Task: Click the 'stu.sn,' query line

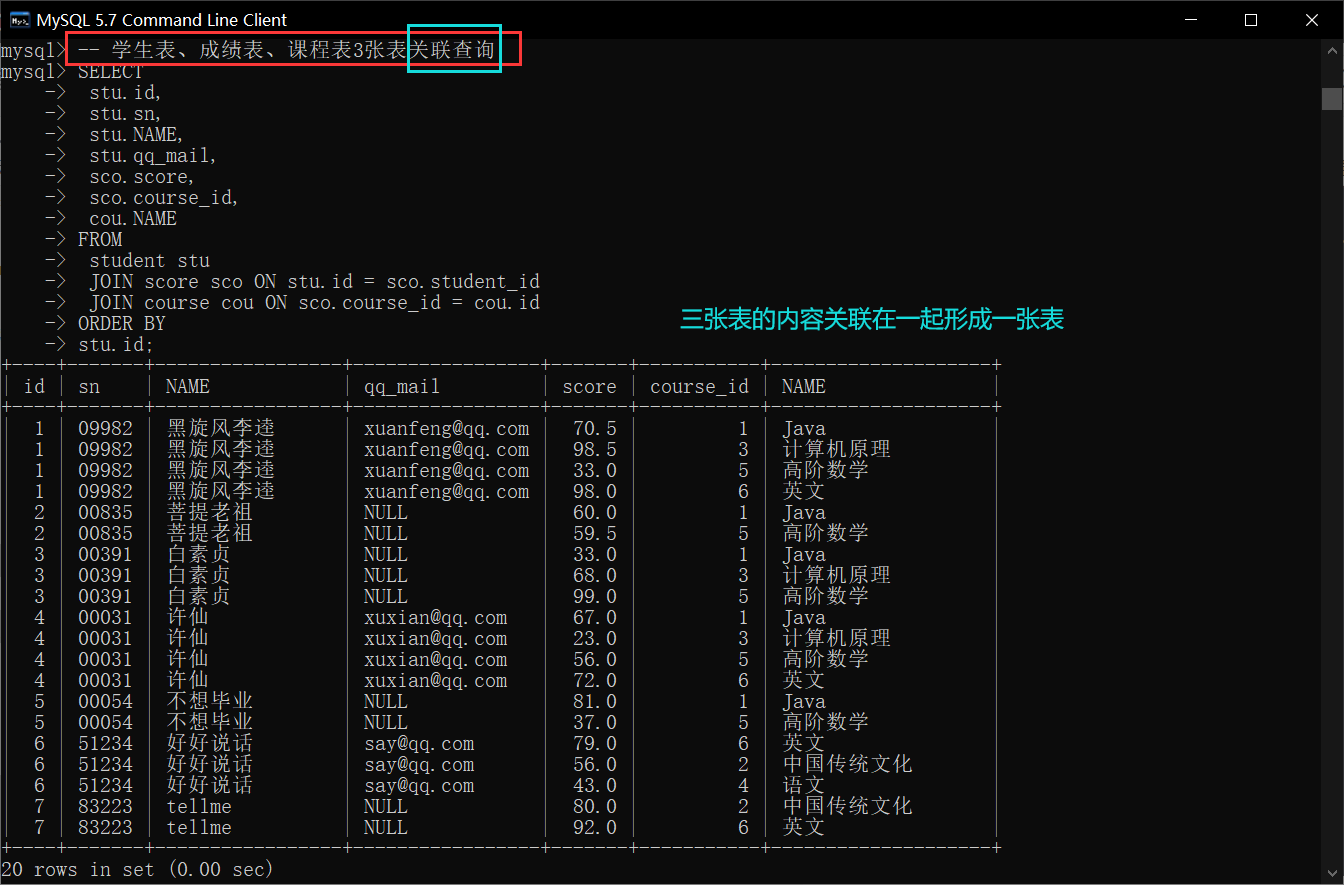Action: (x=125, y=114)
